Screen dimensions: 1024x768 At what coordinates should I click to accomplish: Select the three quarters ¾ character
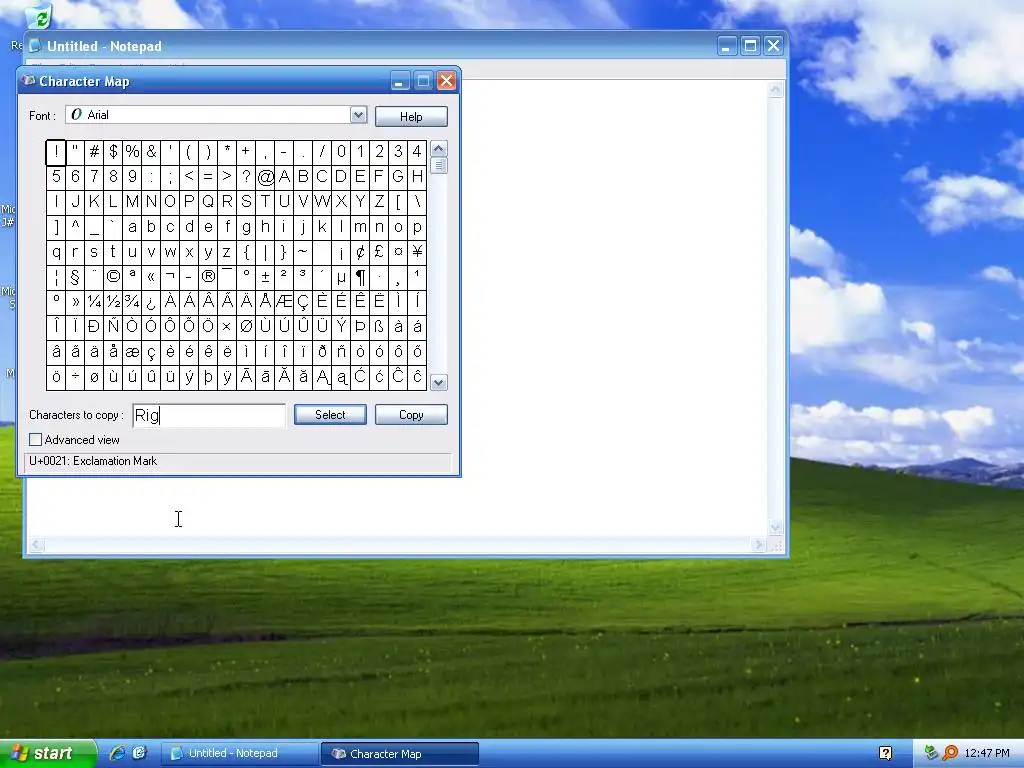(132, 302)
